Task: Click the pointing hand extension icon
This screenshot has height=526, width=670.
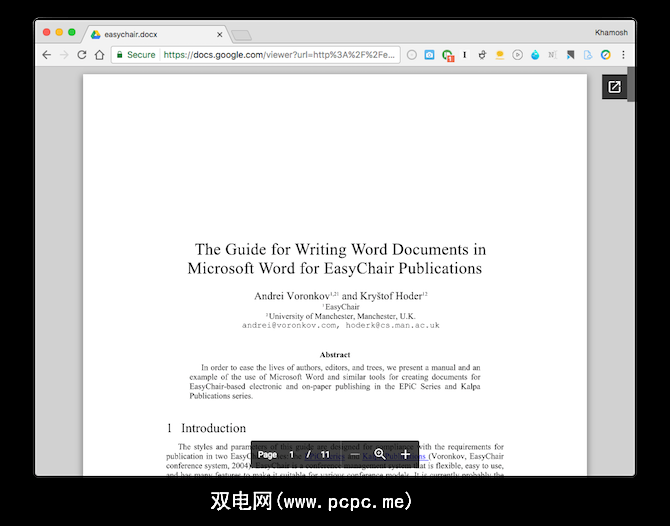Action: click(x=482, y=55)
